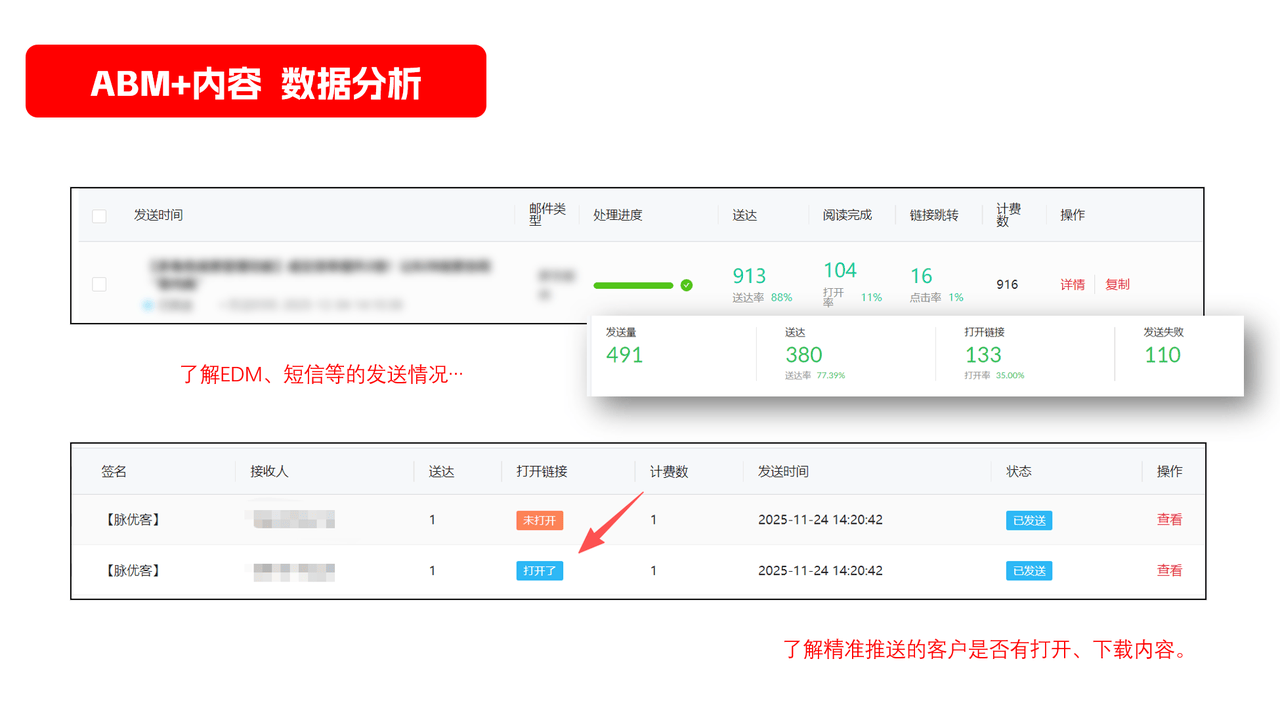Click the small blue dot under the blurred email title
Image resolution: width=1280 pixels, height=701 pixels.
(x=148, y=304)
